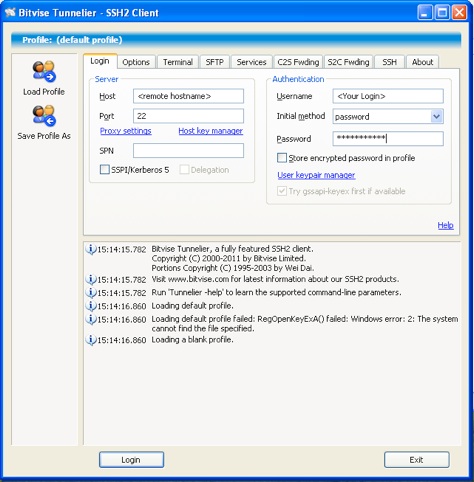
Task: Click the Login button
Action: pyautogui.click(x=131, y=460)
